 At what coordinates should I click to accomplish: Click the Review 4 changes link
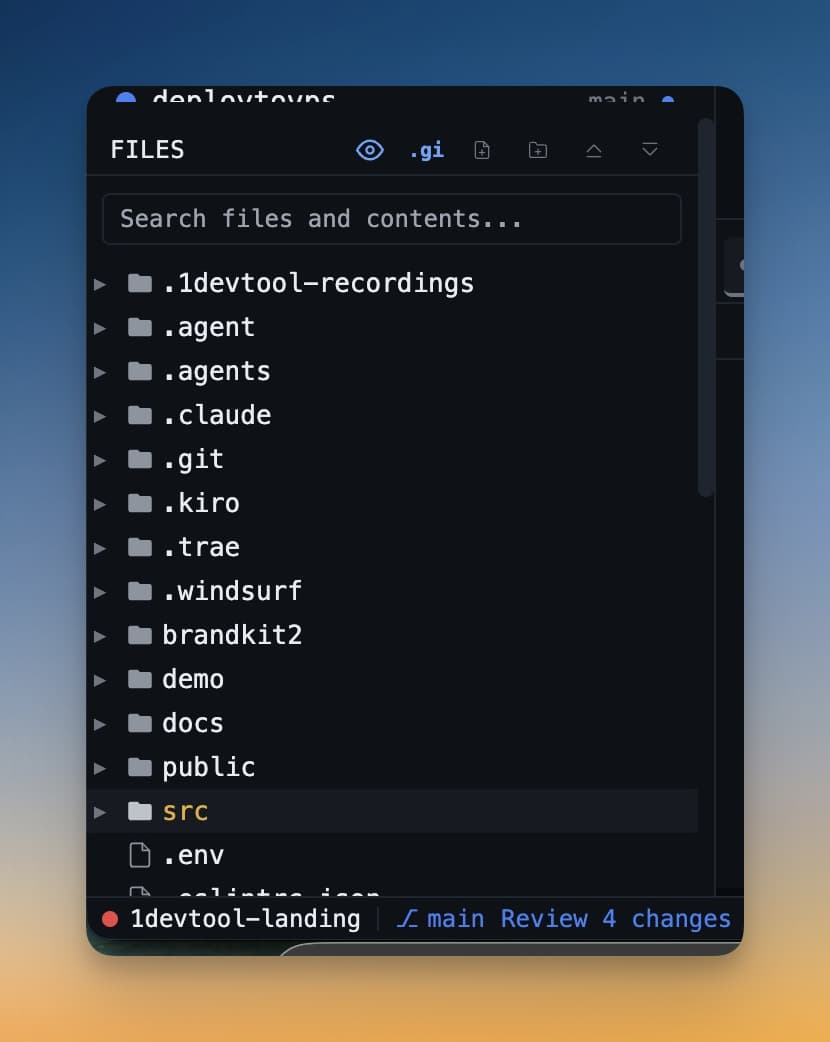point(614,919)
